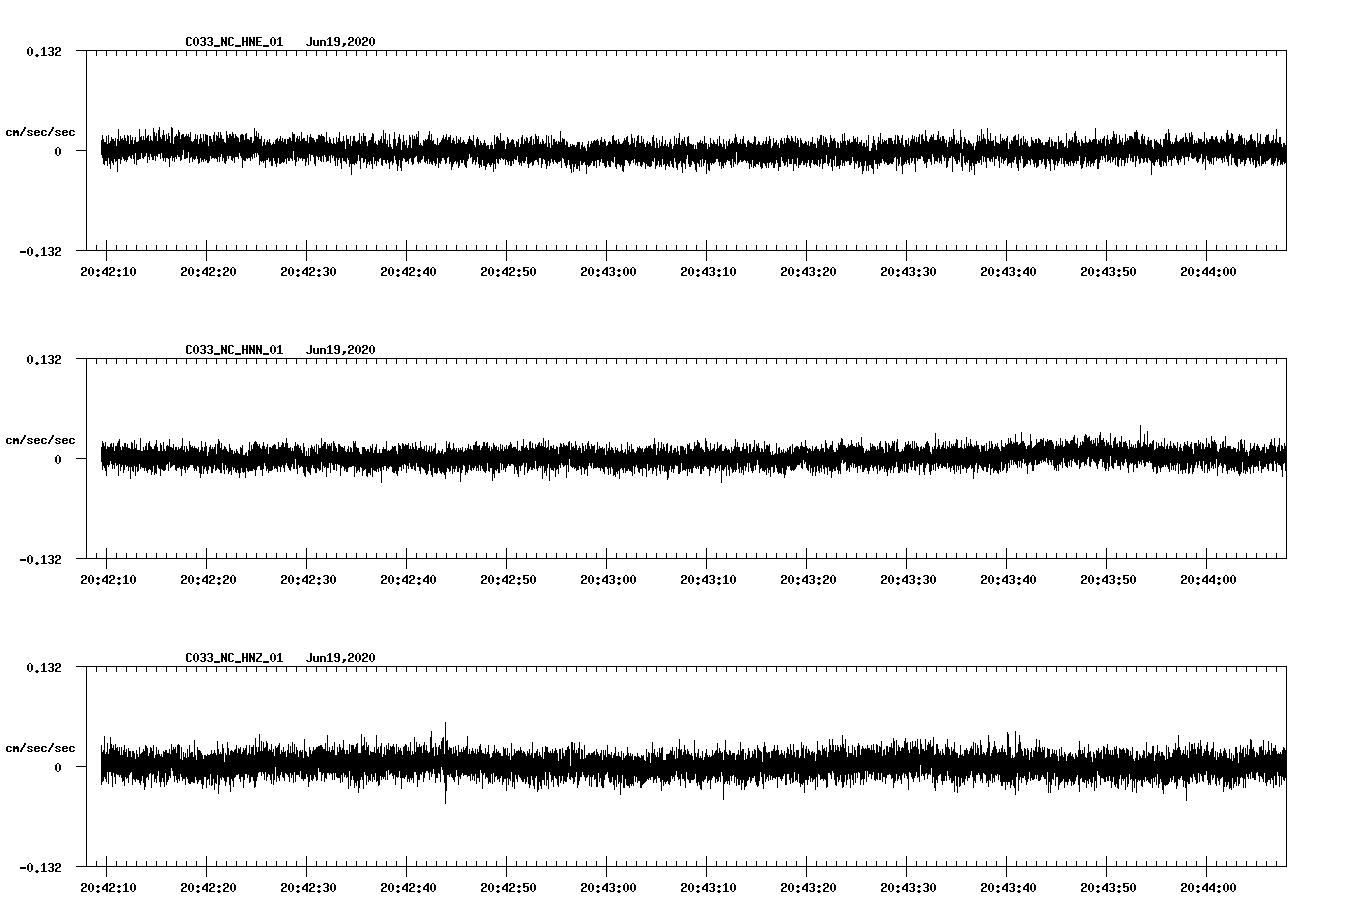The image size is (1358, 924).
Task: Click time label 20:44:00 under HNE plot
Action: [x=1208, y=272]
